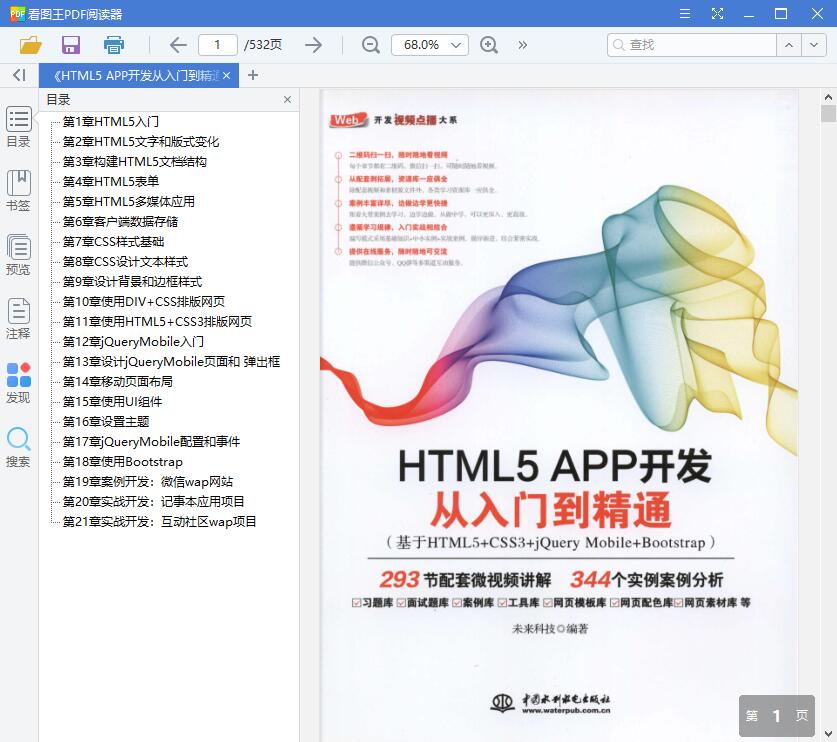This screenshot has width=837, height=742.
Task: Toggle fullscreen mode
Action: (x=716, y=14)
